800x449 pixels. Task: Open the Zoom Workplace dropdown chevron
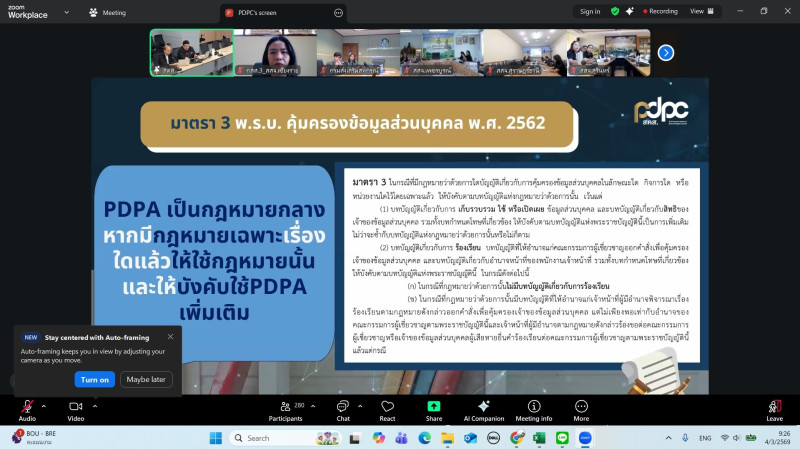coord(66,12)
